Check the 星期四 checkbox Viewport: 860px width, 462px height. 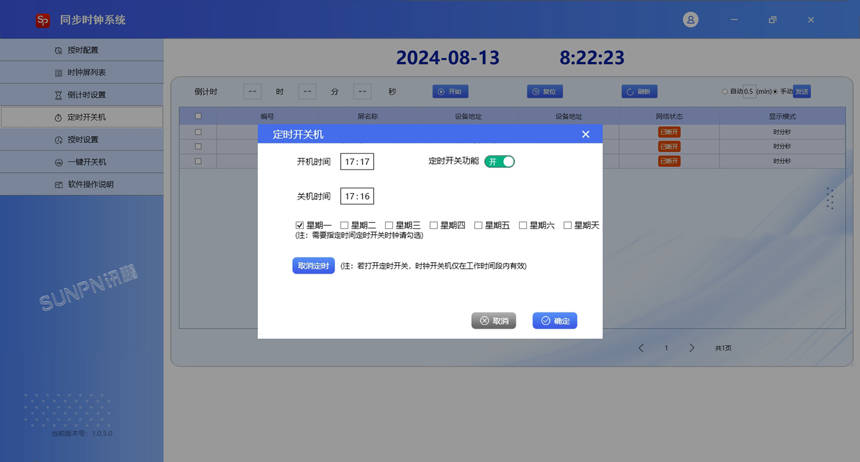coord(433,225)
